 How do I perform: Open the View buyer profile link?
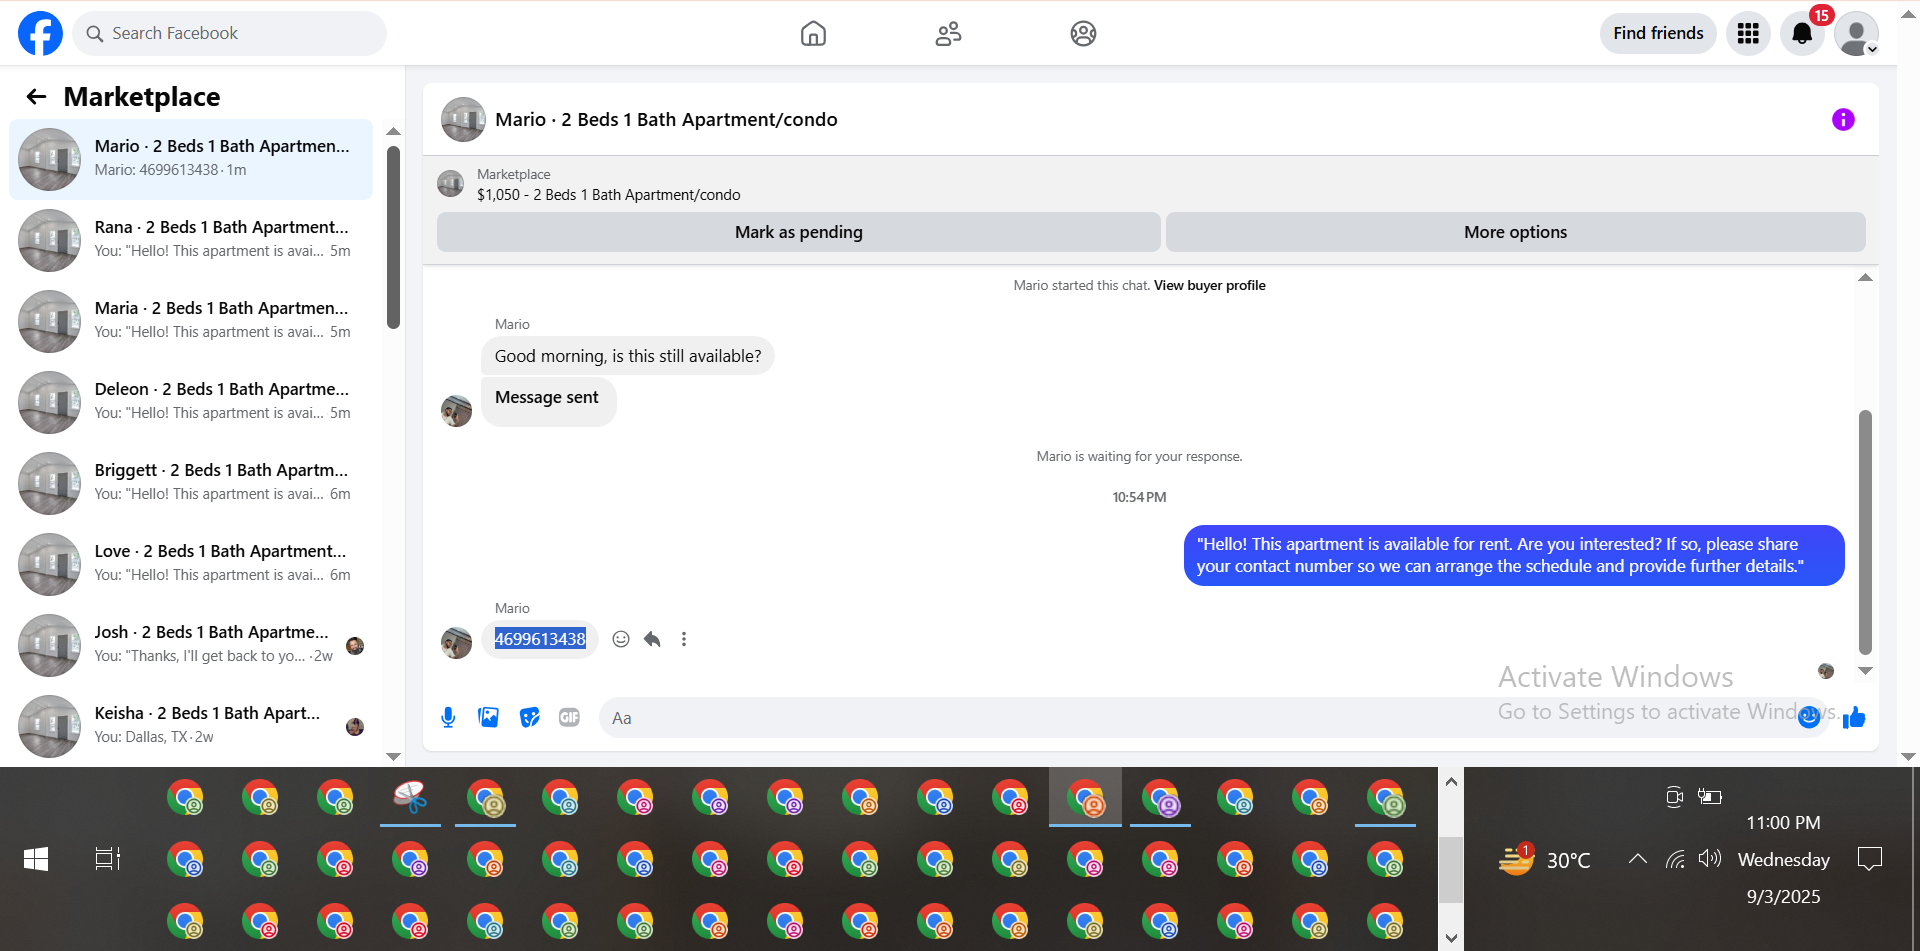point(1209,285)
